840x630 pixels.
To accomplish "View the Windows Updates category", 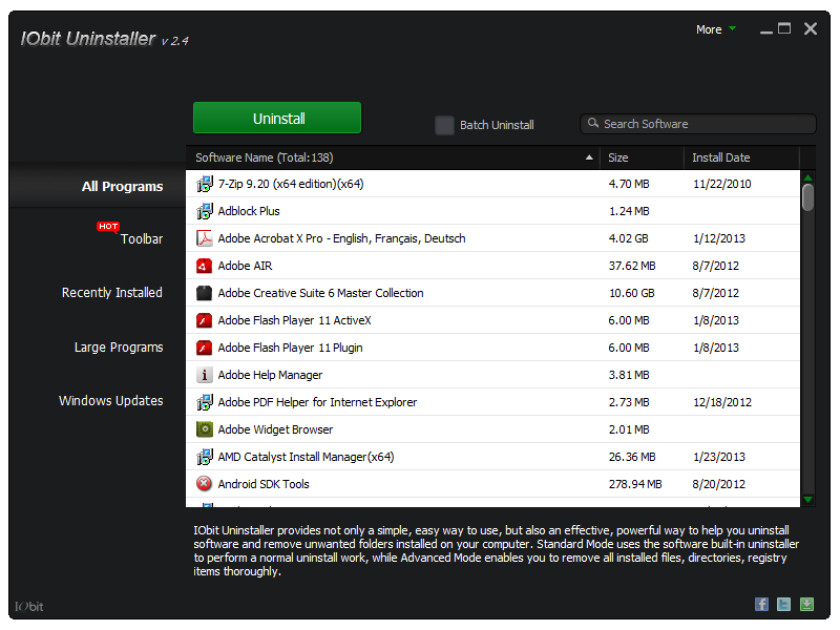I will coord(111,401).
